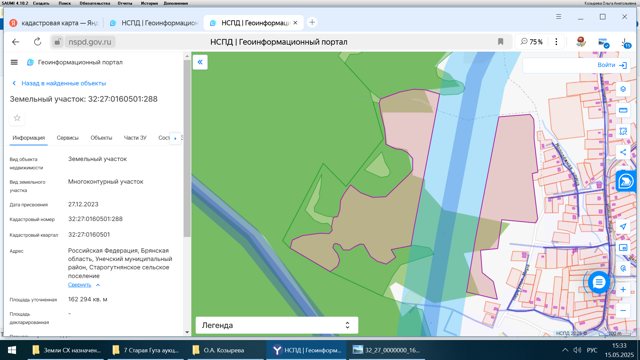
Task: Open new browser tab with plus
Action: (312, 22)
